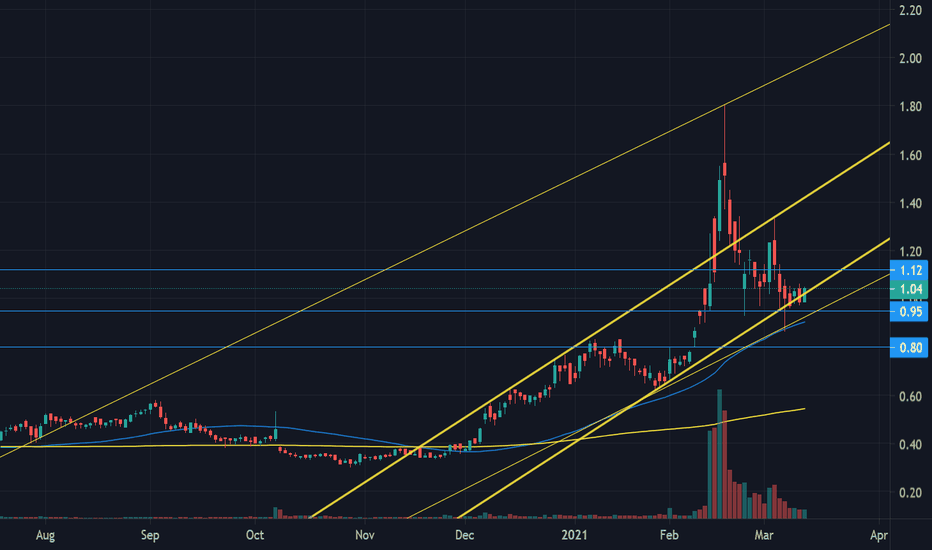Click the 0.60 price axis value

[x=911, y=397]
